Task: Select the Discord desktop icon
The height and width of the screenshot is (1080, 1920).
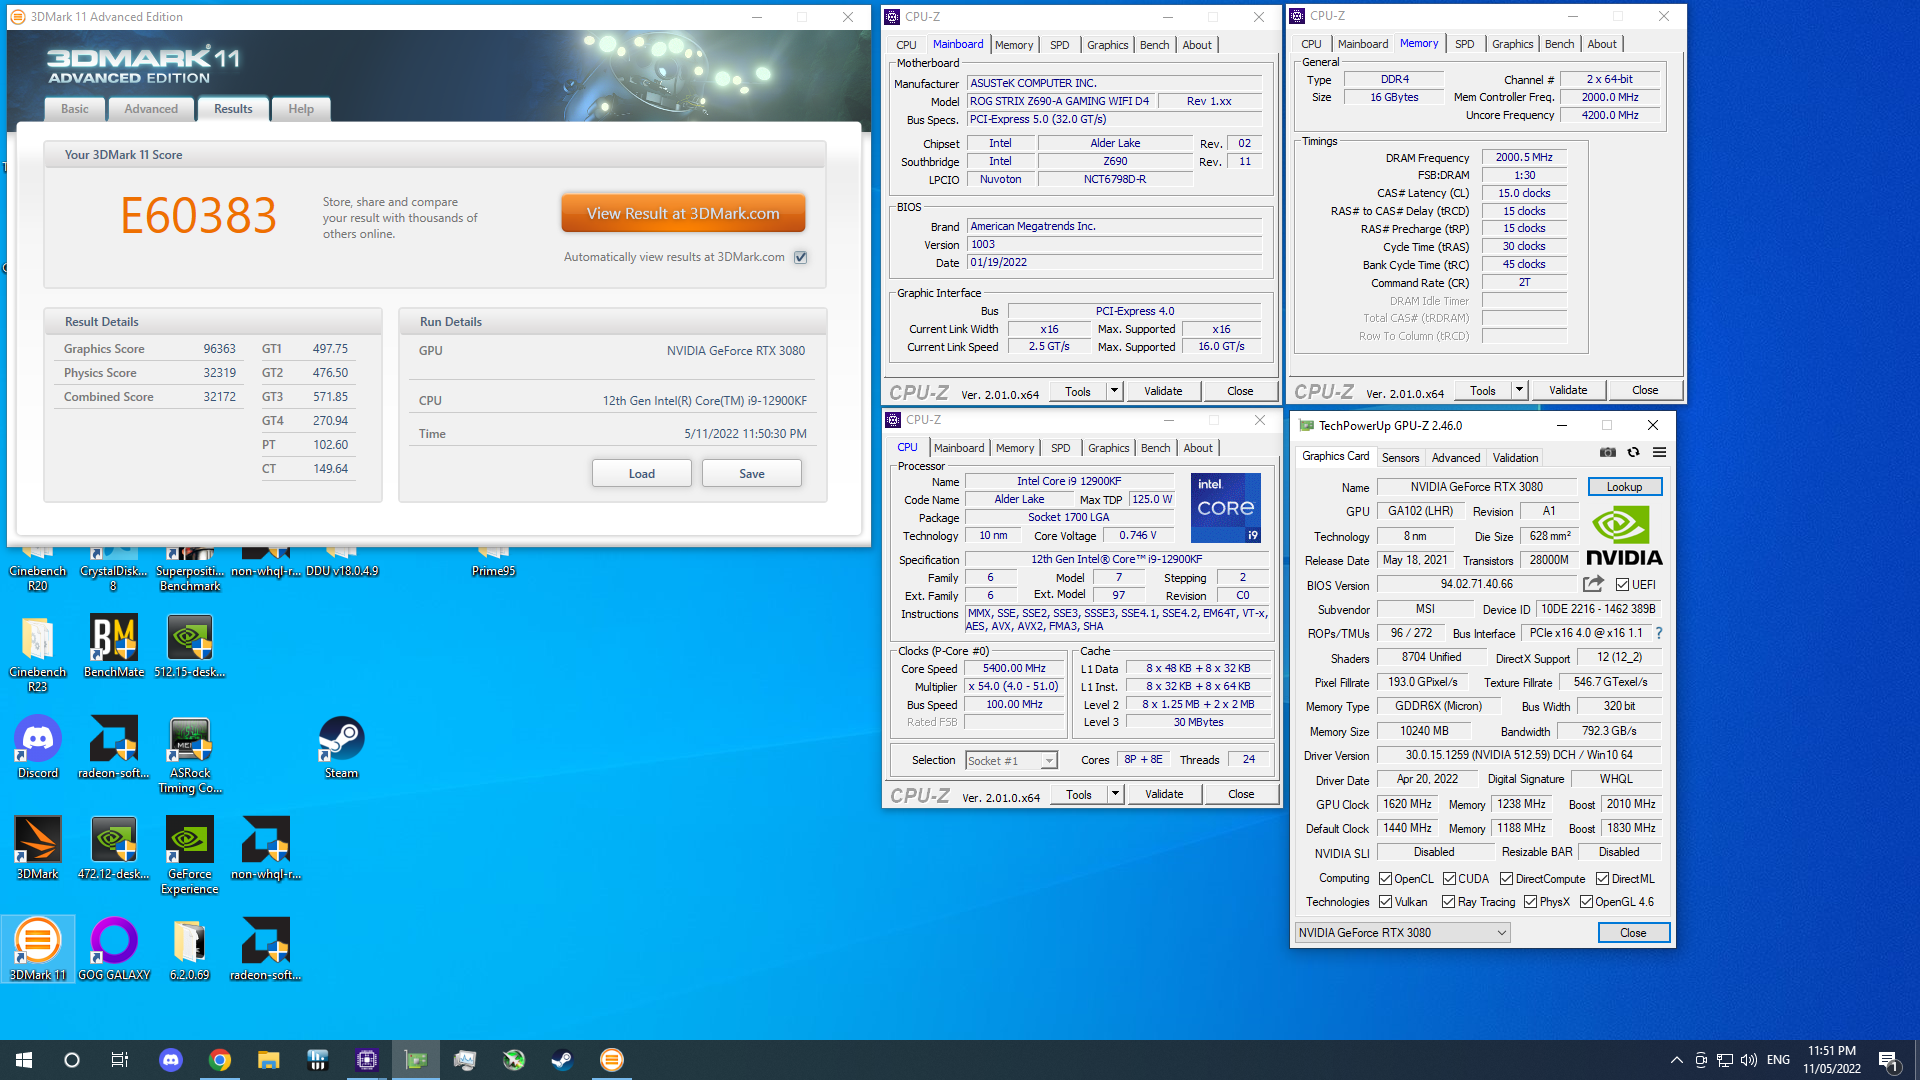Action: [x=38, y=748]
